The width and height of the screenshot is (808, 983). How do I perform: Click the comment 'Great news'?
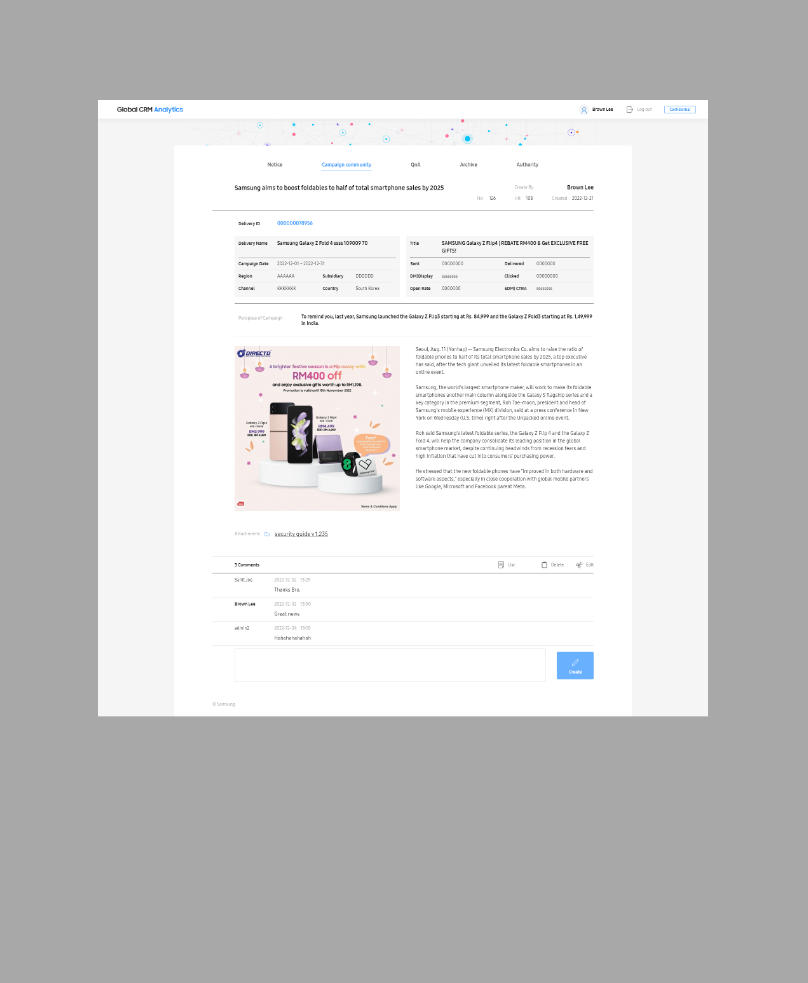(286, 614)
